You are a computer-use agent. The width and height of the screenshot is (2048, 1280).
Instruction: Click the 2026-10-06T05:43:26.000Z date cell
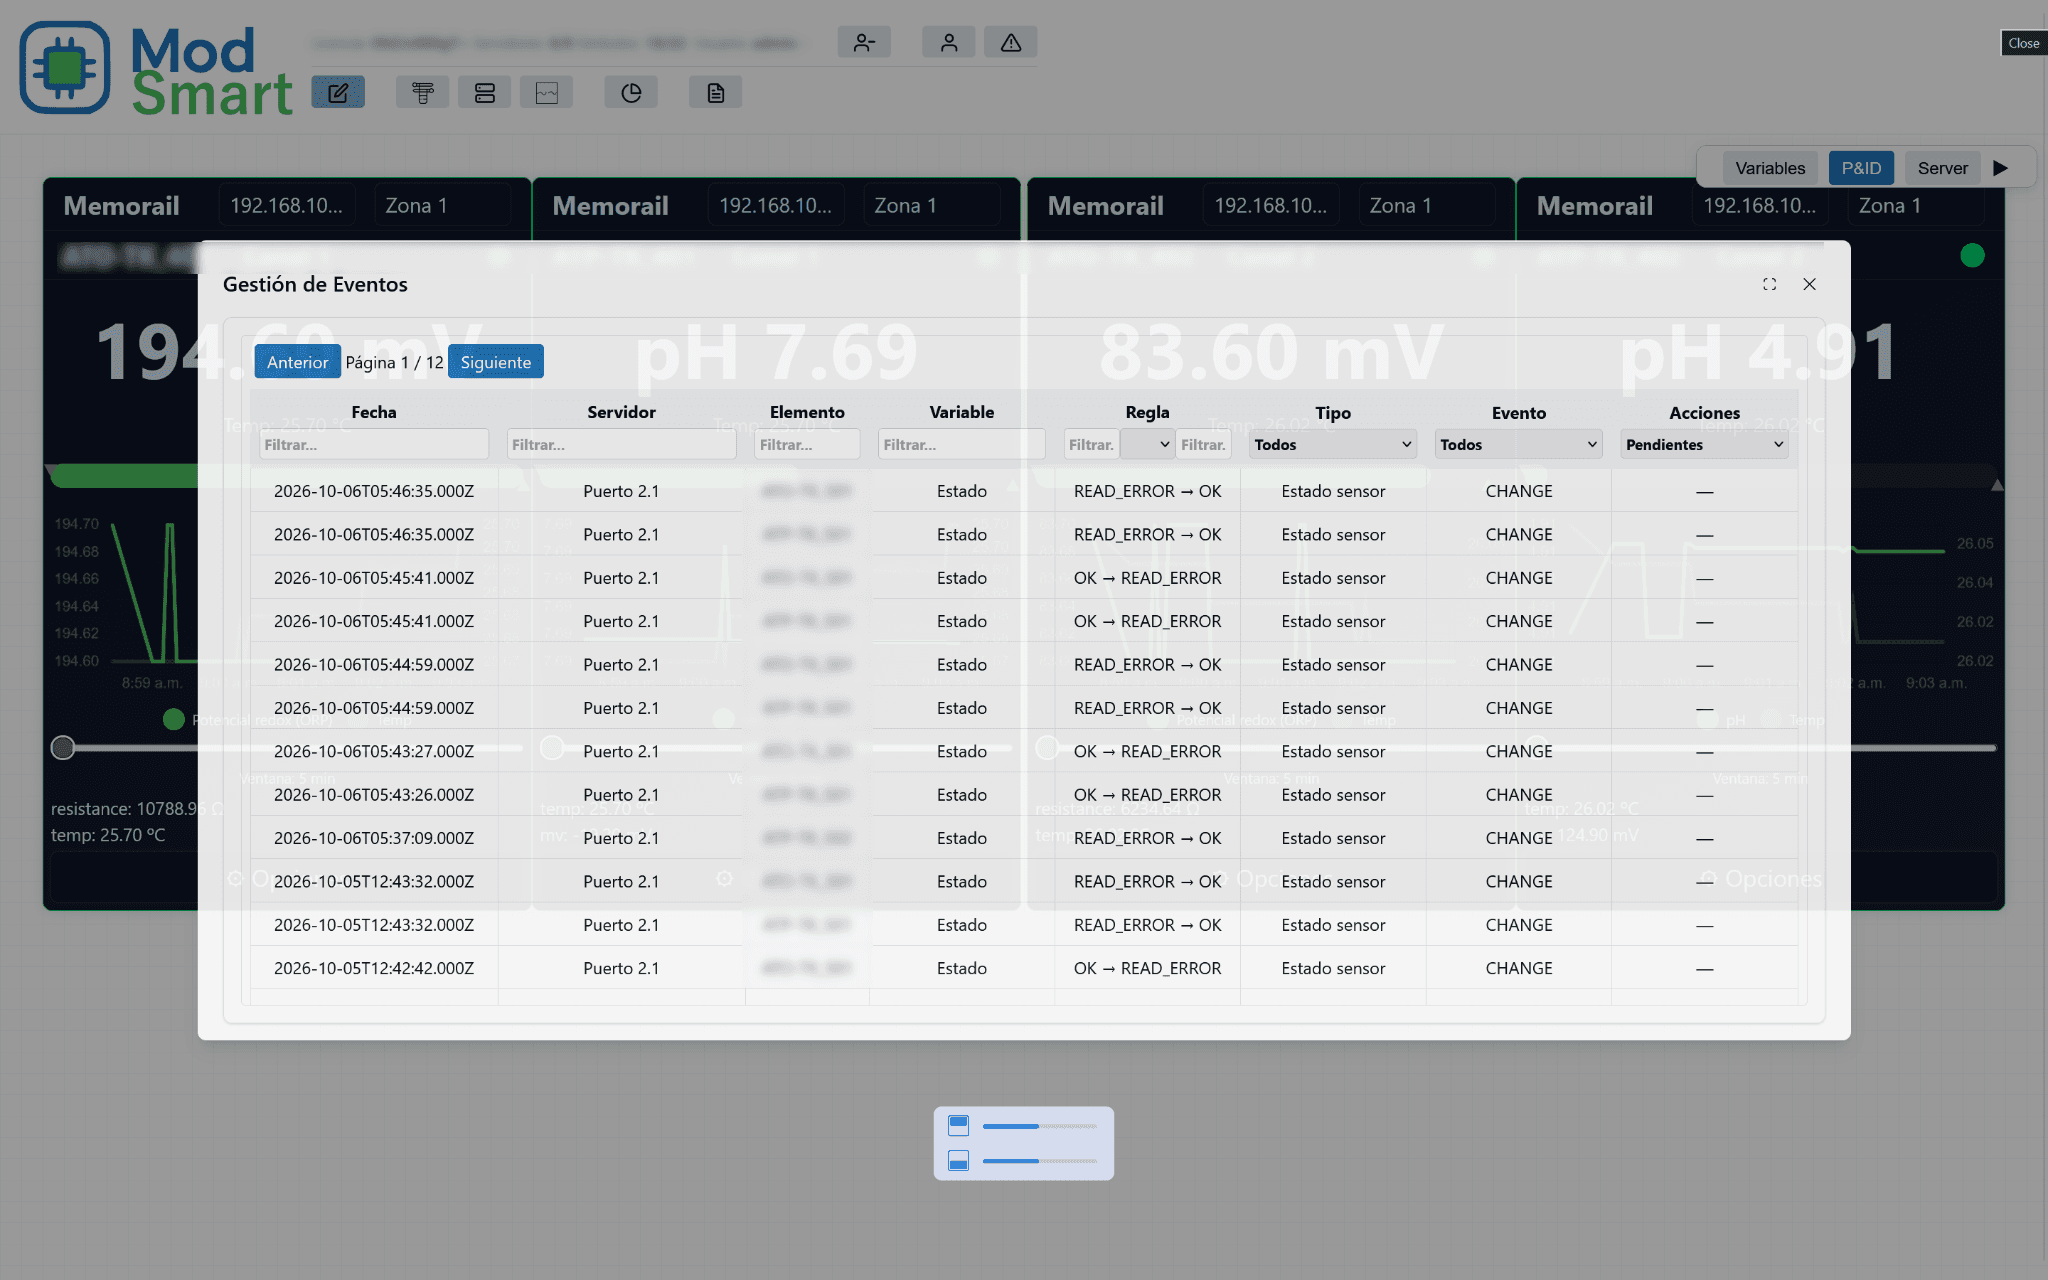click(x=374, y=795)
